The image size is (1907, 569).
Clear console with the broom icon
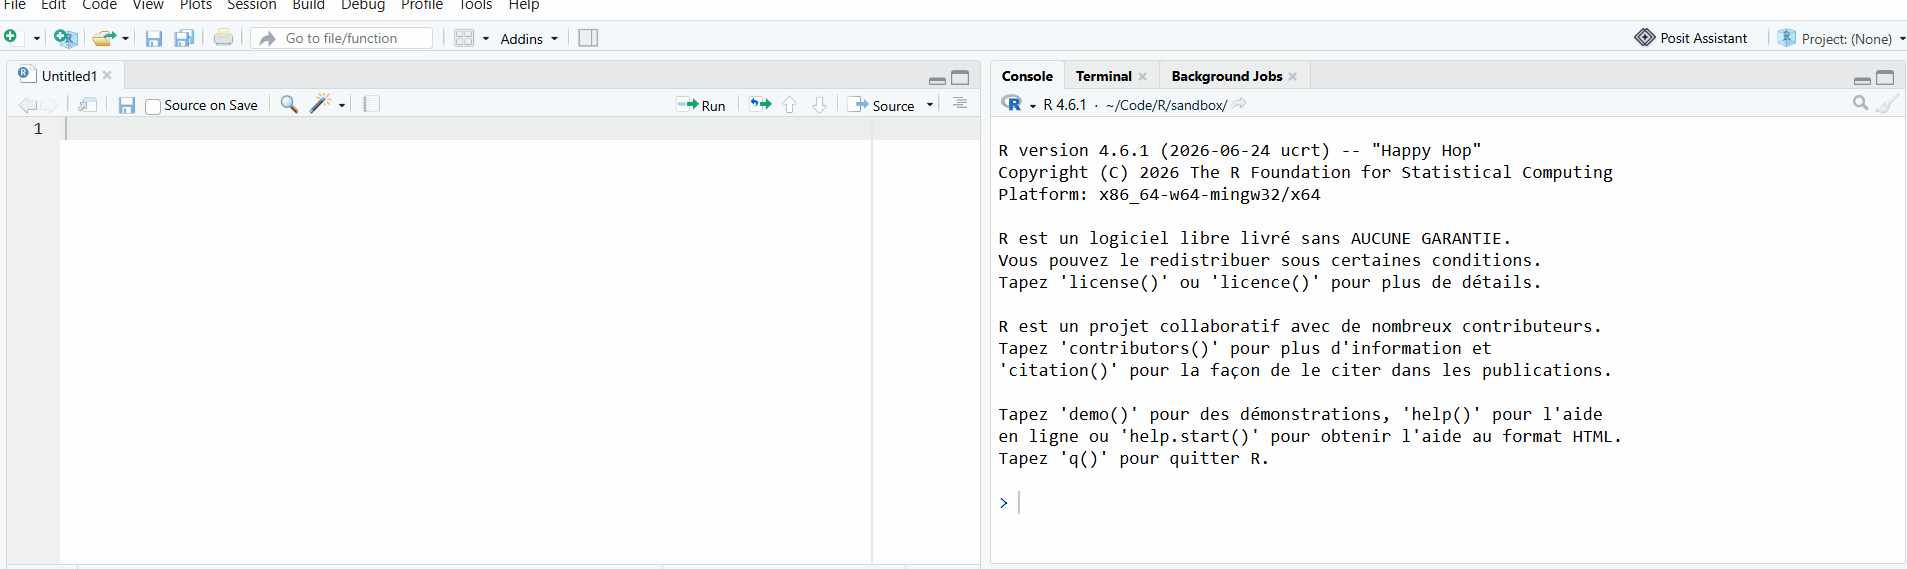[1887, 103]
